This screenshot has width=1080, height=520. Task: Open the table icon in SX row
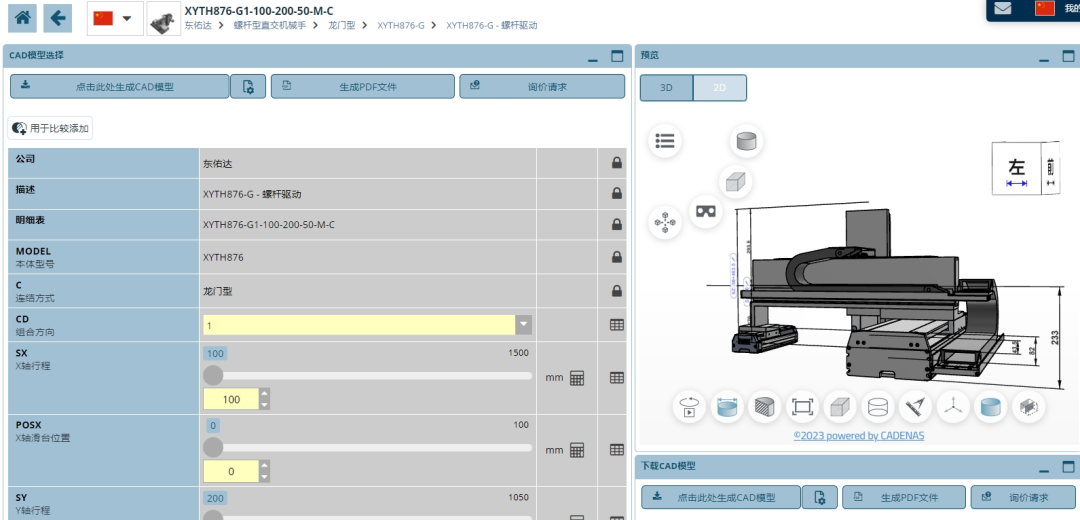point(616,377)
